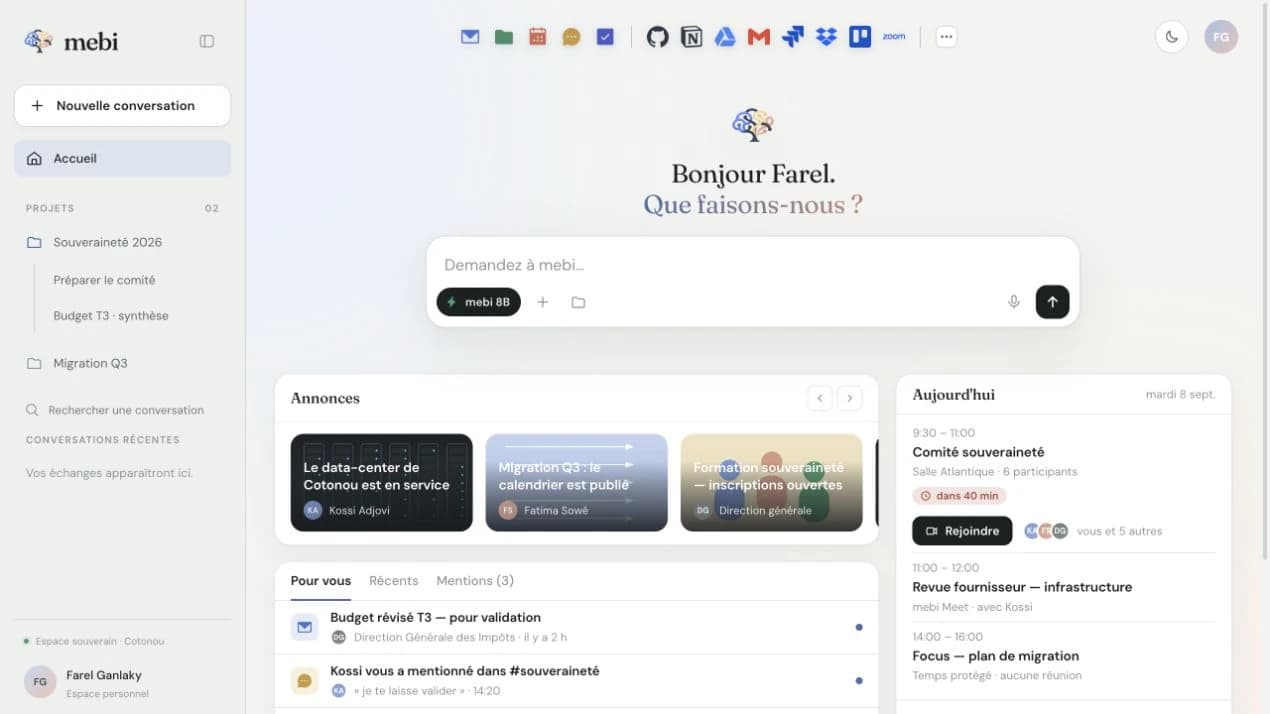The width and height of the screenshot is (1270, 714).
Task: Click Rechercher une conversation search field
Action: (122, 410)
